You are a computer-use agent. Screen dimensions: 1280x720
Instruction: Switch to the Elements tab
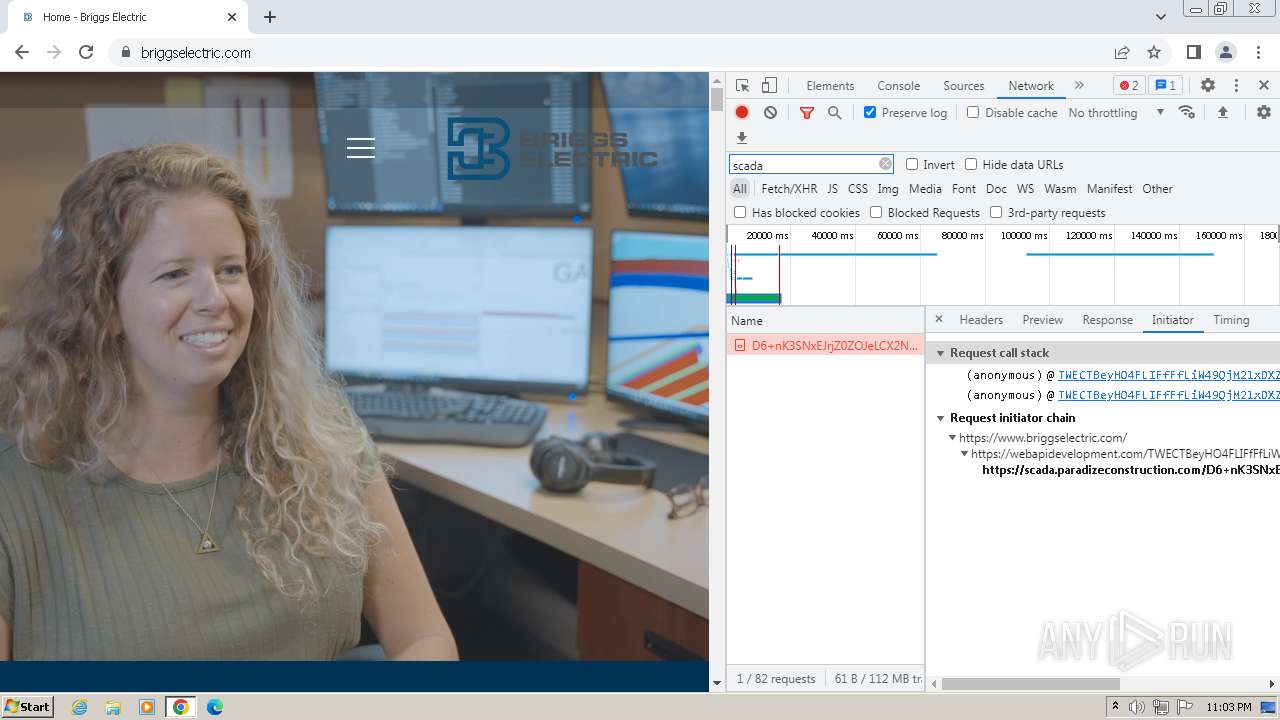(830, 86)
